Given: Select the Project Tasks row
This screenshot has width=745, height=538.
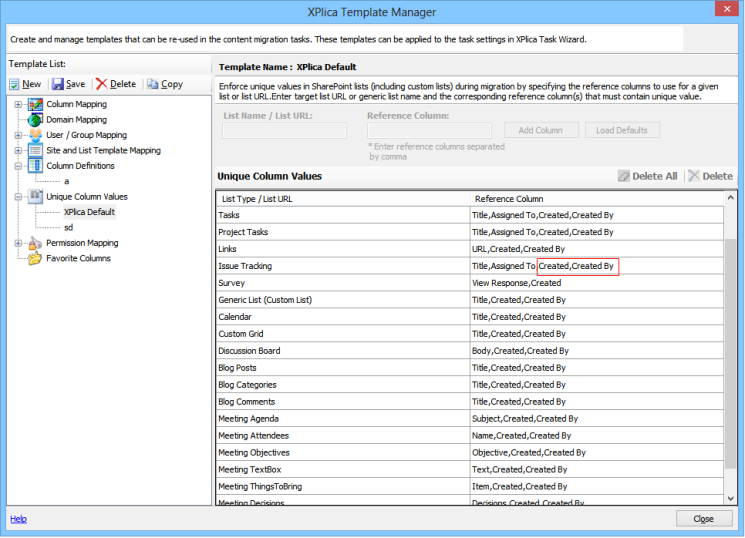Looking at the screenshot, I should (470, 232).
